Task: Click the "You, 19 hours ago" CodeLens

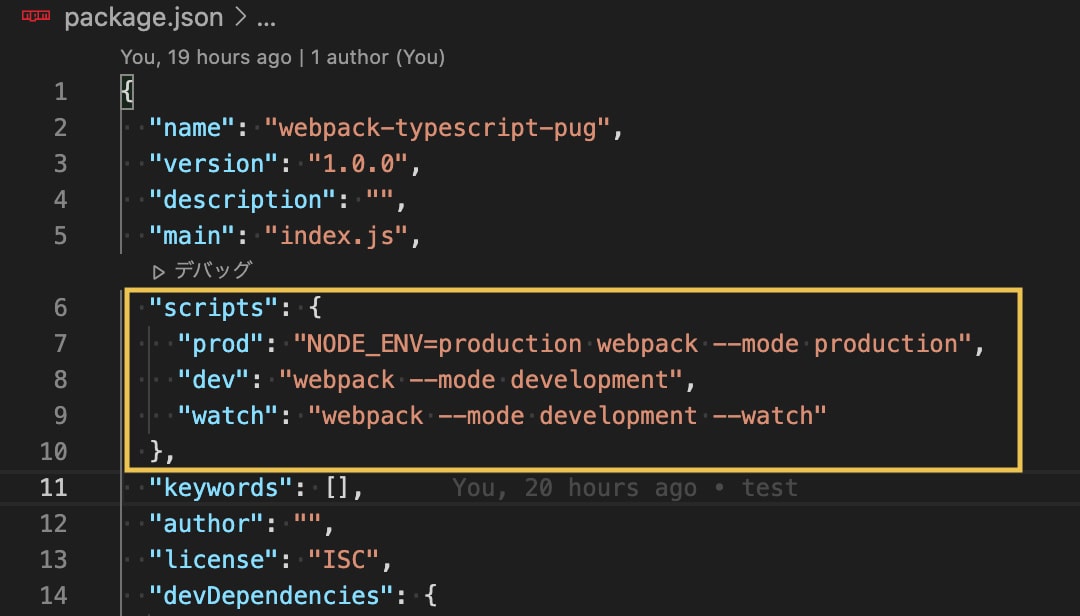Action: coord(206,57)
